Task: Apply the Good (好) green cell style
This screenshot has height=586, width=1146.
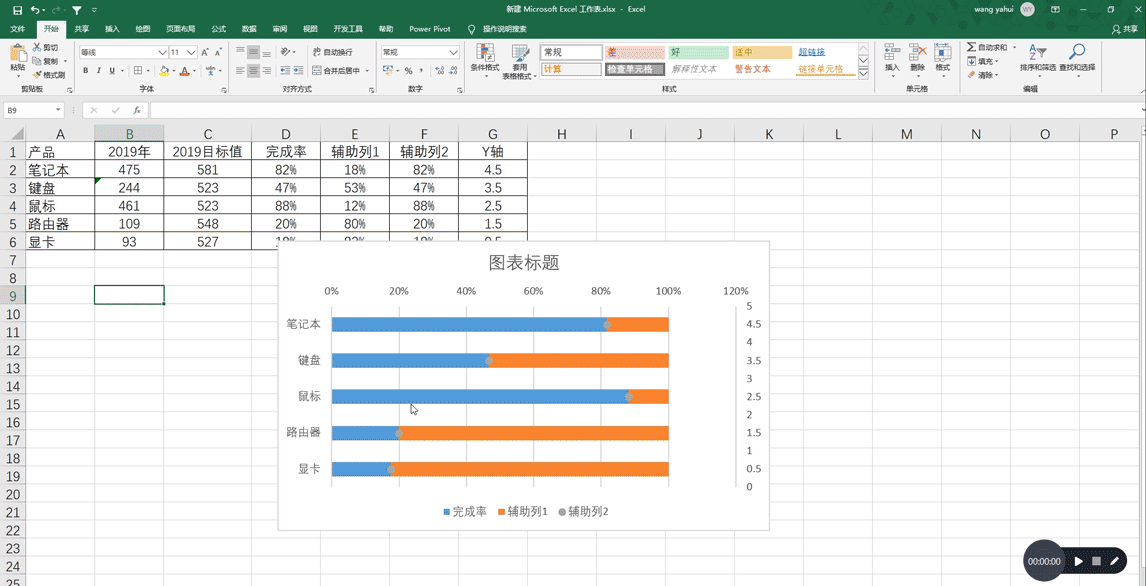Action: pyautogui.click(x=699, y=52)
